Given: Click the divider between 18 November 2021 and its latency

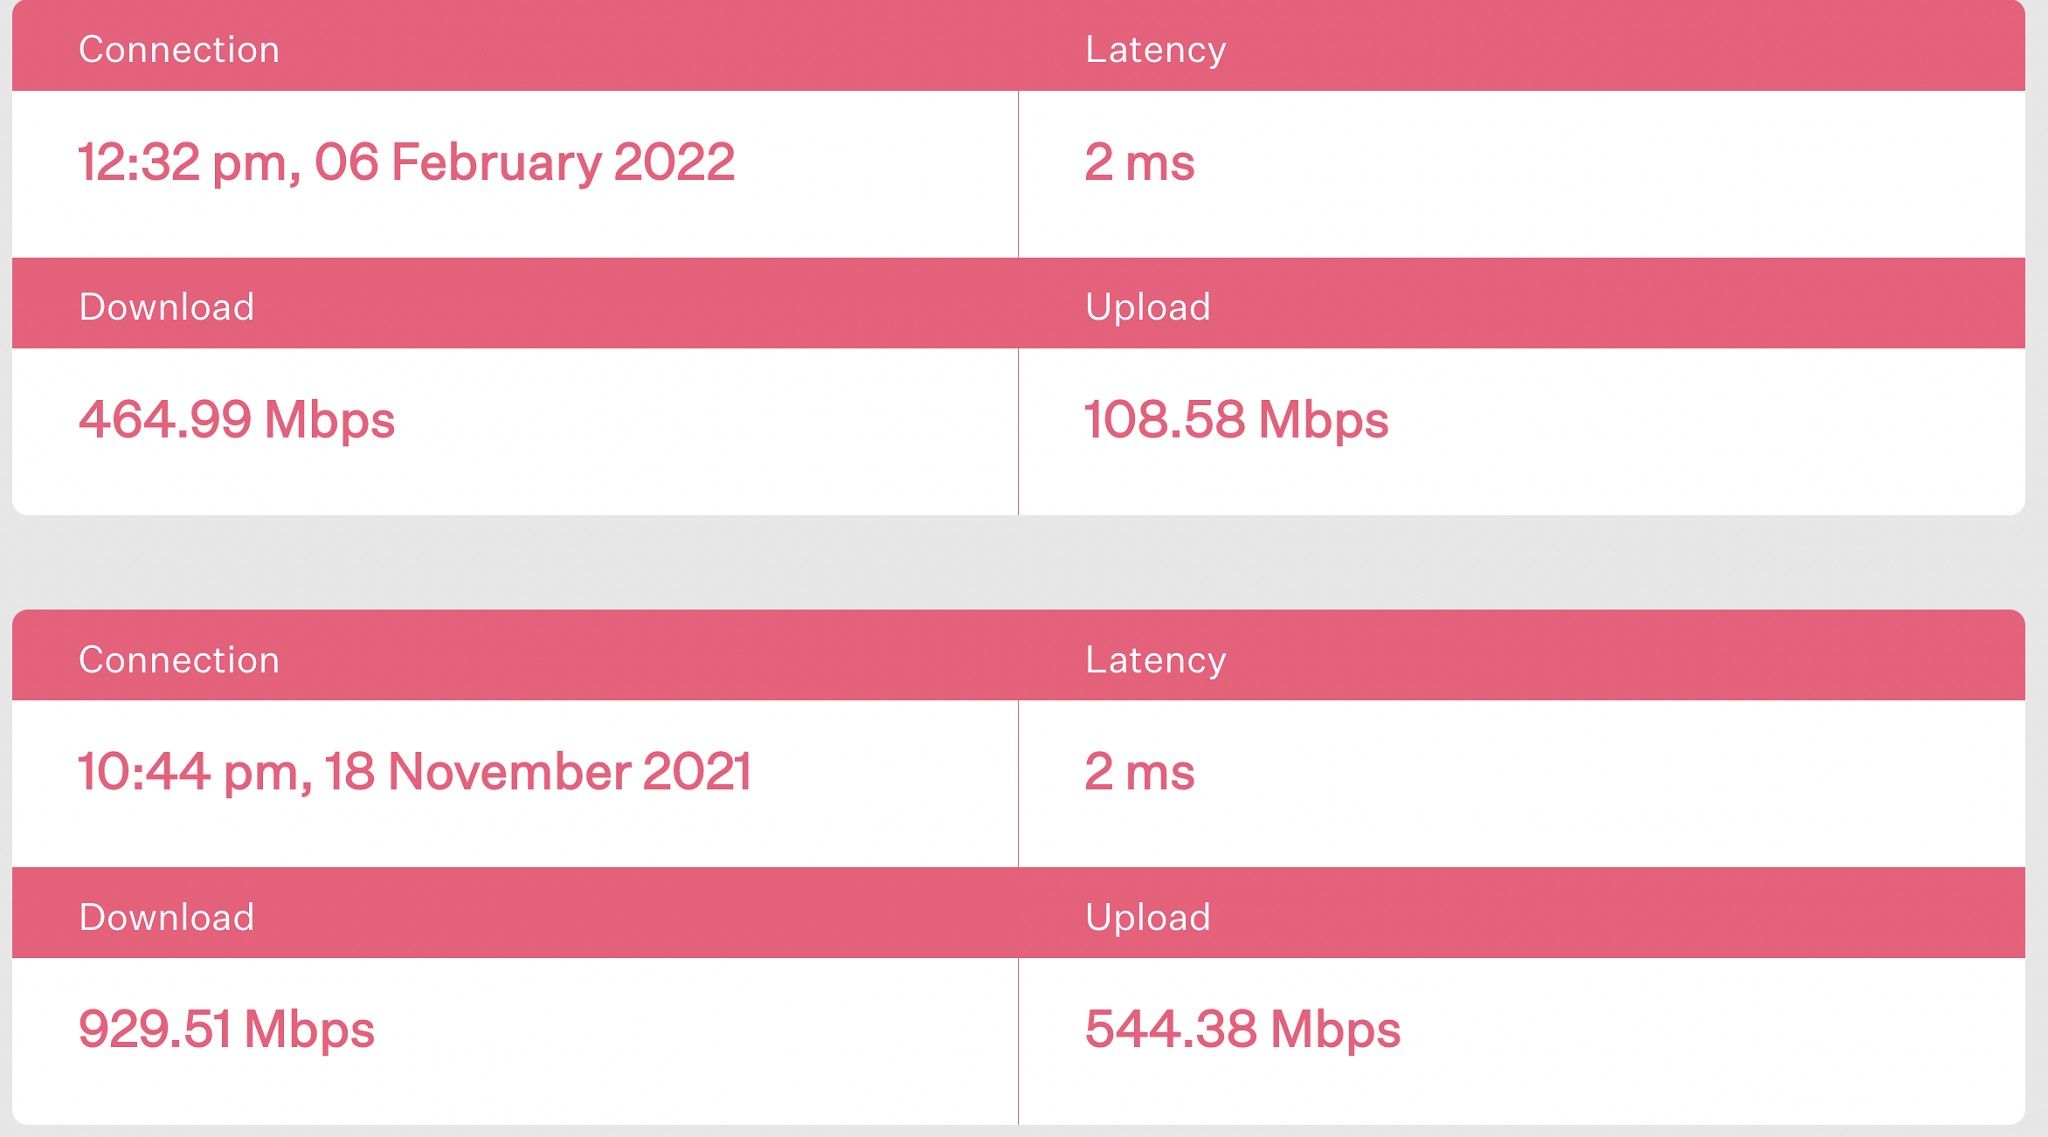Looking at the screenshot, I should pyautogui.click(x=1018, y=783).
